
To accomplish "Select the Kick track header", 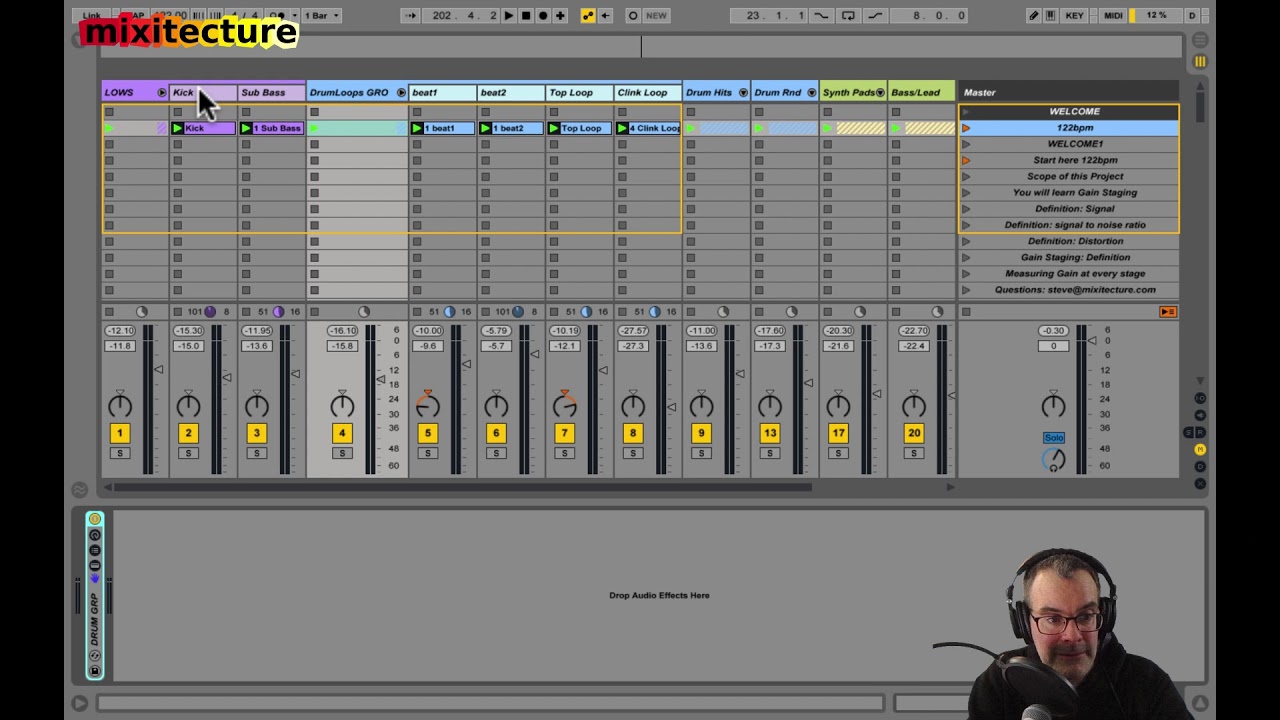I will click(203, 92).
